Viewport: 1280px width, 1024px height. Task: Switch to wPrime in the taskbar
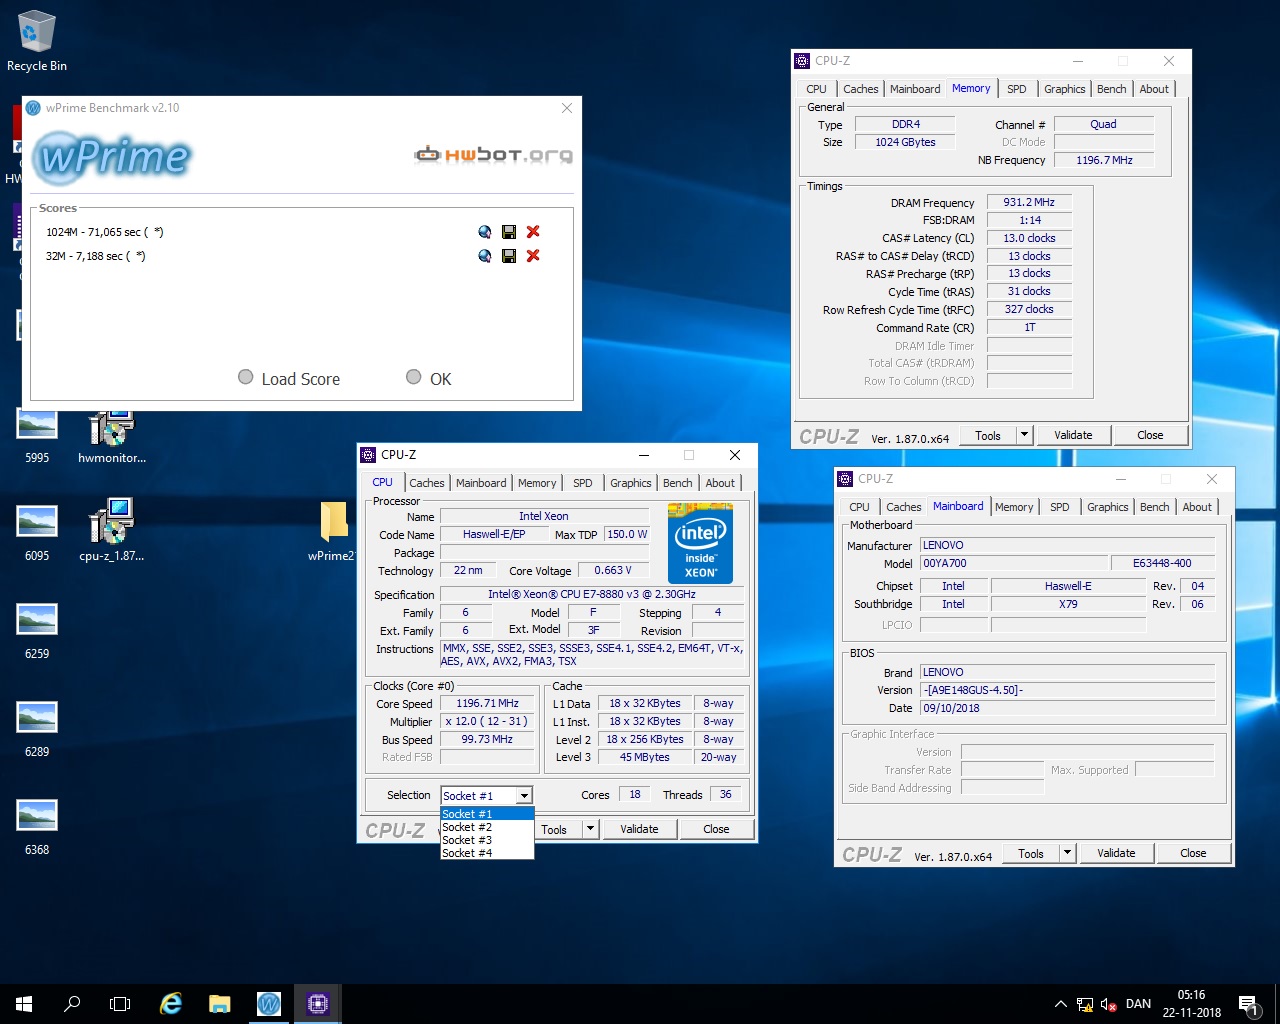point(268,1004)
